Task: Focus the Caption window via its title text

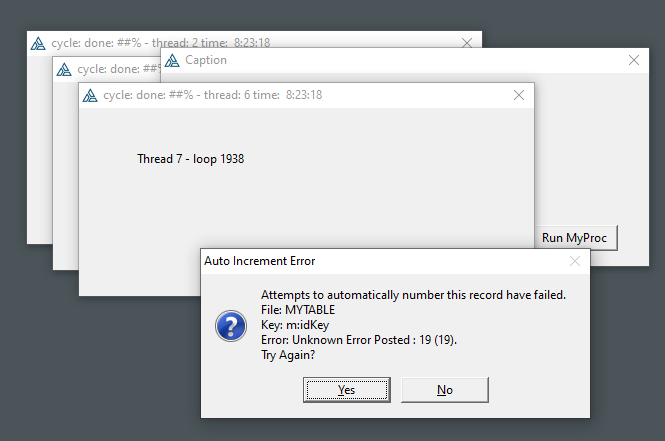Action: pyautogui.click(x=206, y=60)
